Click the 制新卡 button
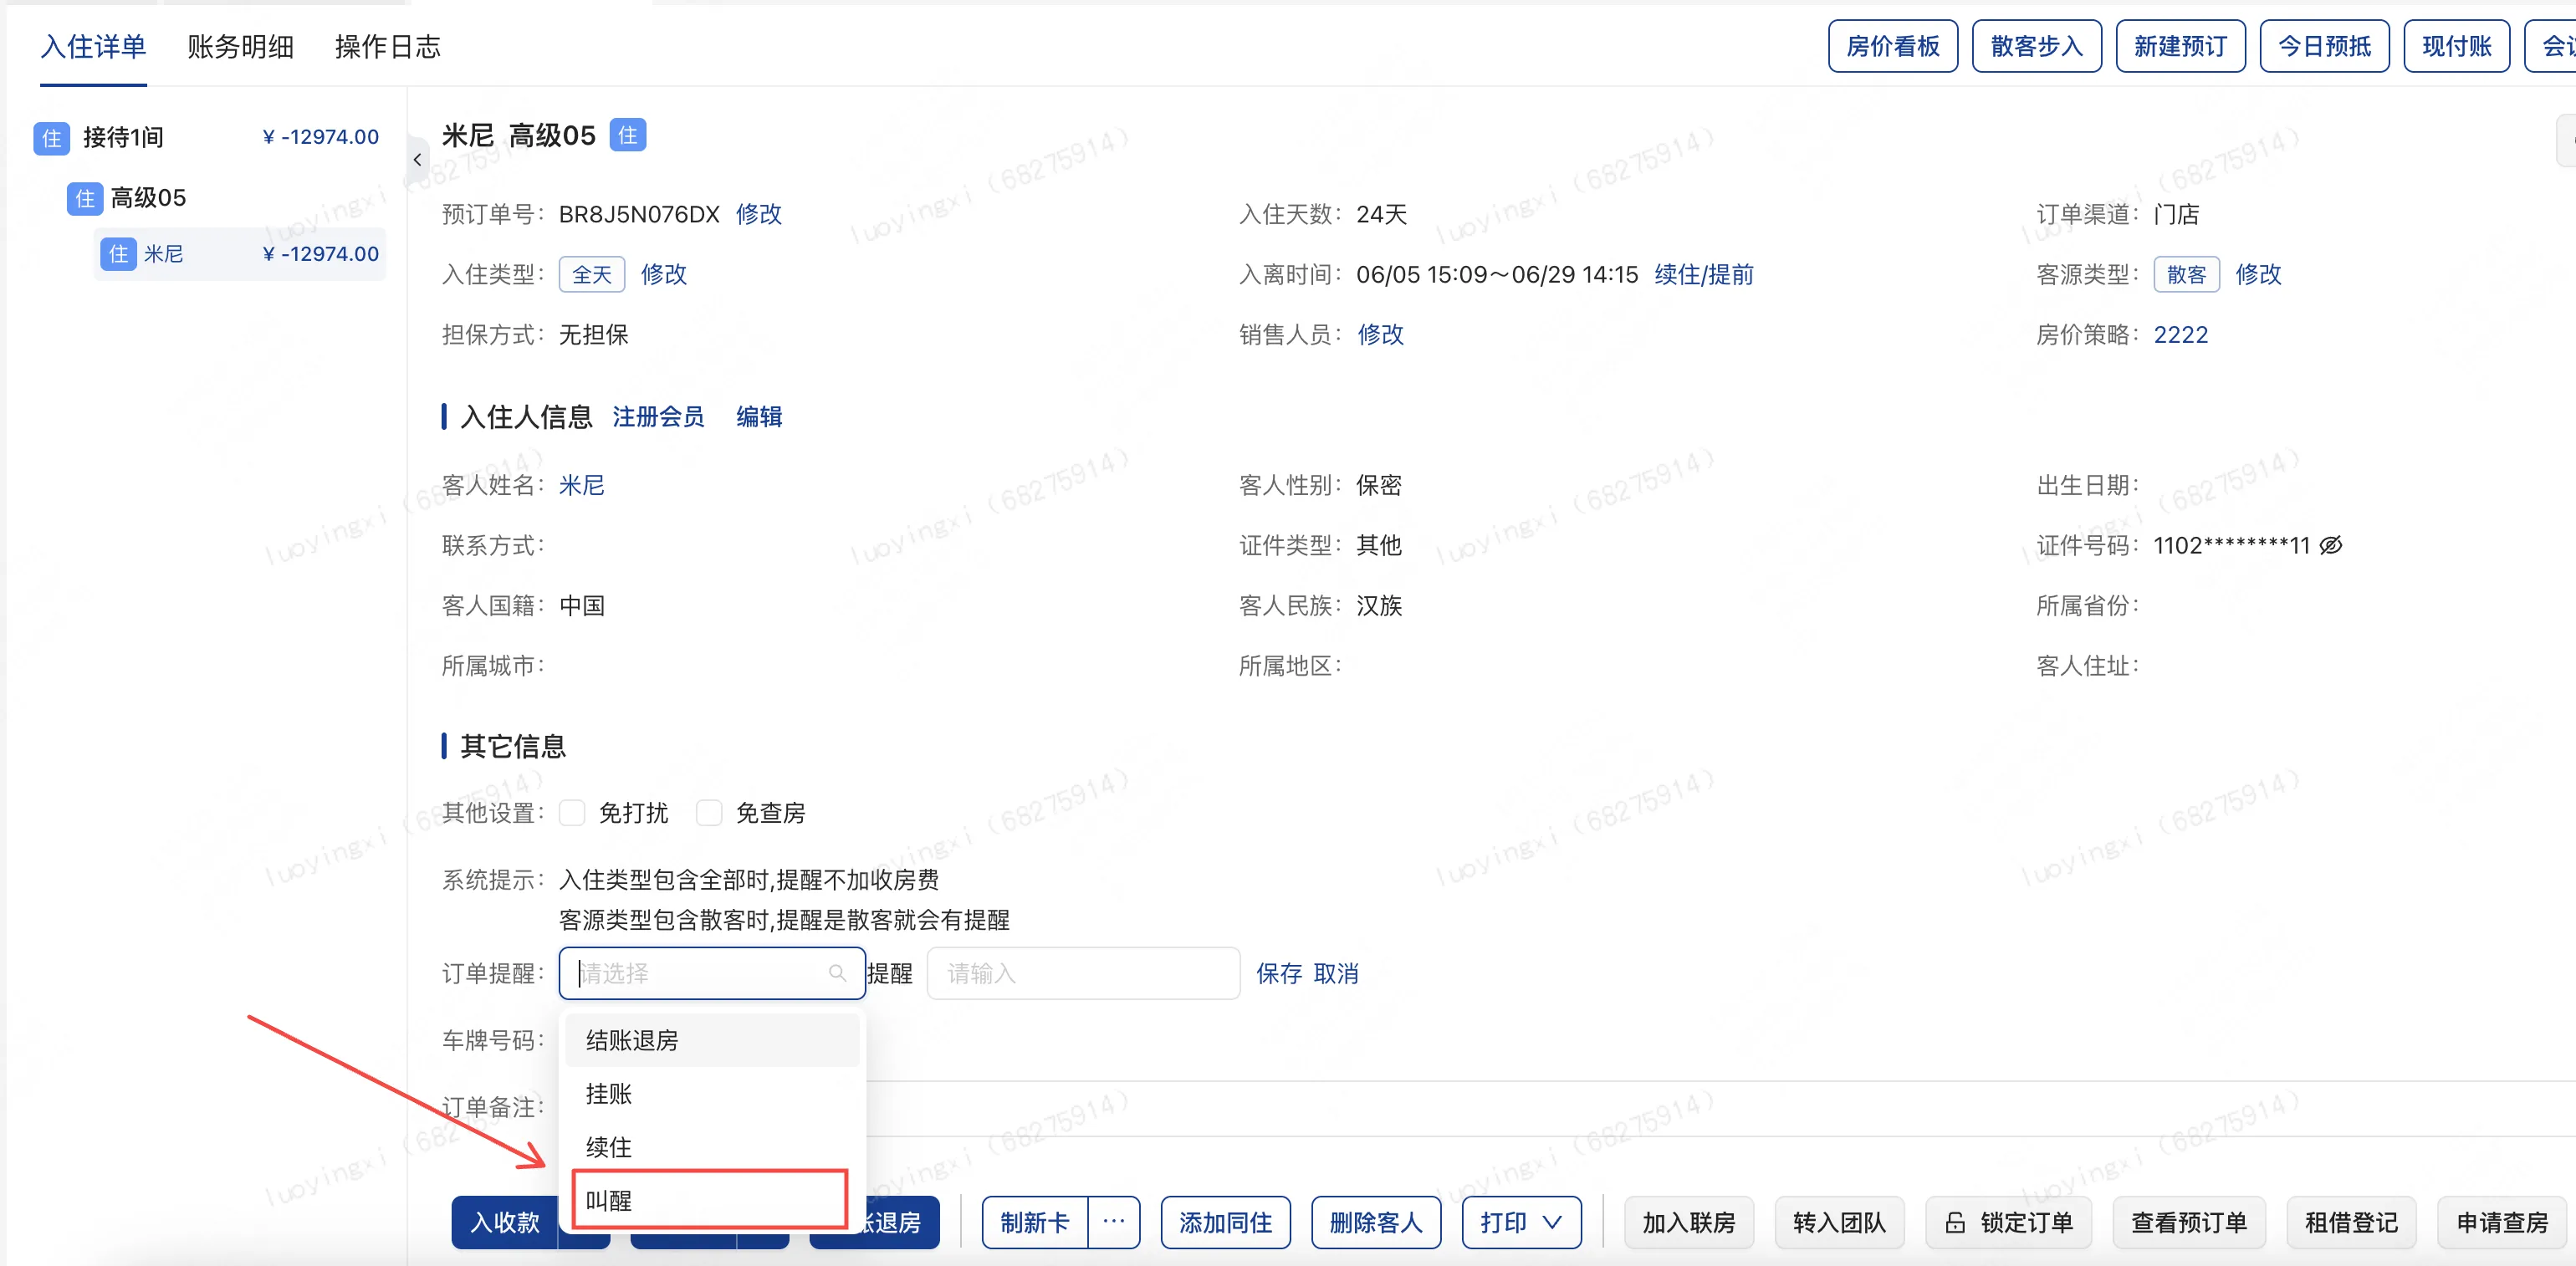Image resolution: width=2576 pixels, height=1266 pixels. pyautogui.click(x=1035, y=1222)
